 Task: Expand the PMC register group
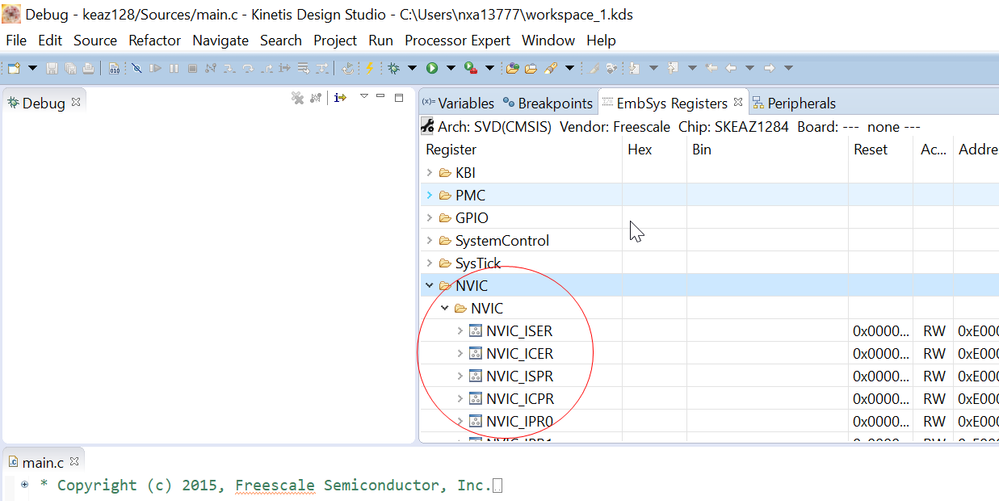tap(429, 195)
